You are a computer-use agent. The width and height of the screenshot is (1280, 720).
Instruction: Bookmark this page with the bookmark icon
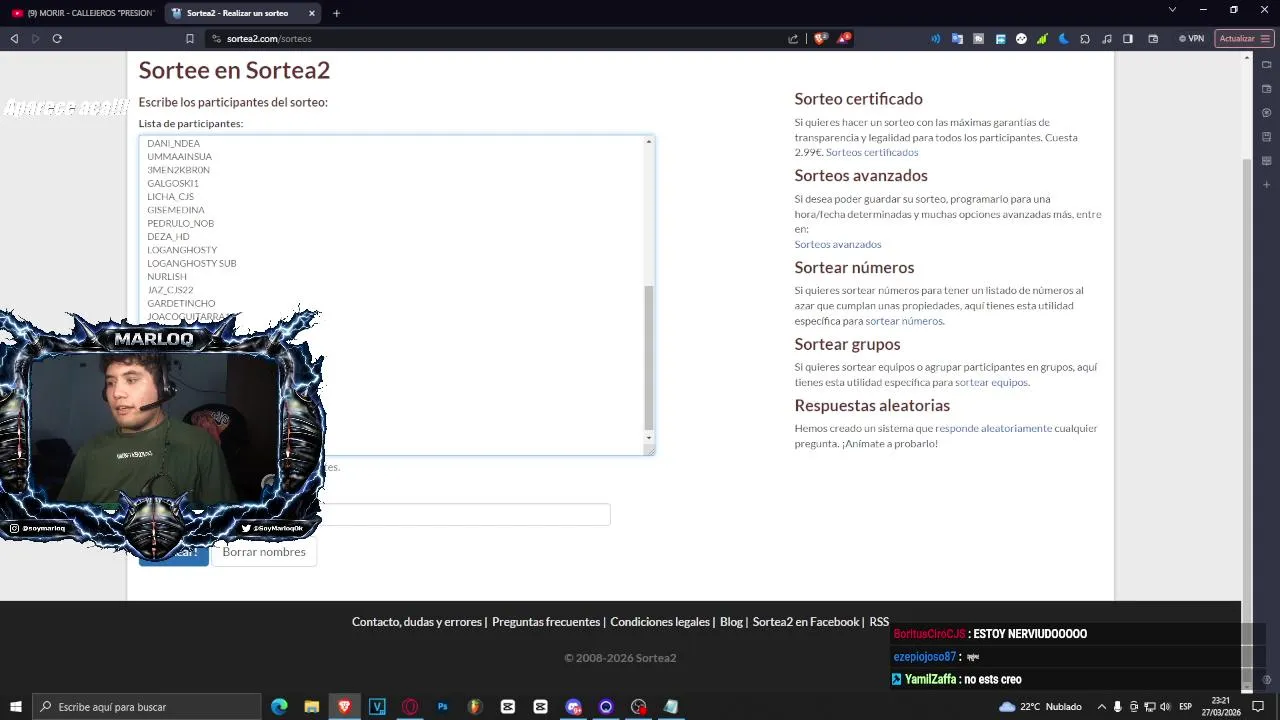pos(190,39)
